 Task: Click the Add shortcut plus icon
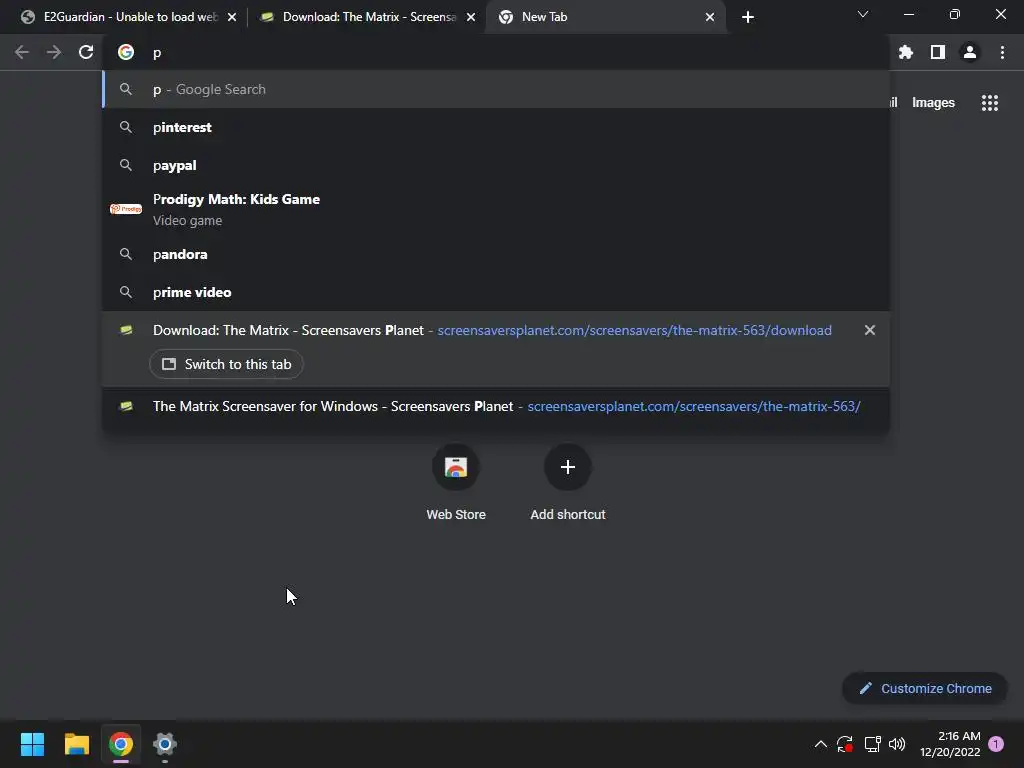[x=568, y=467]
